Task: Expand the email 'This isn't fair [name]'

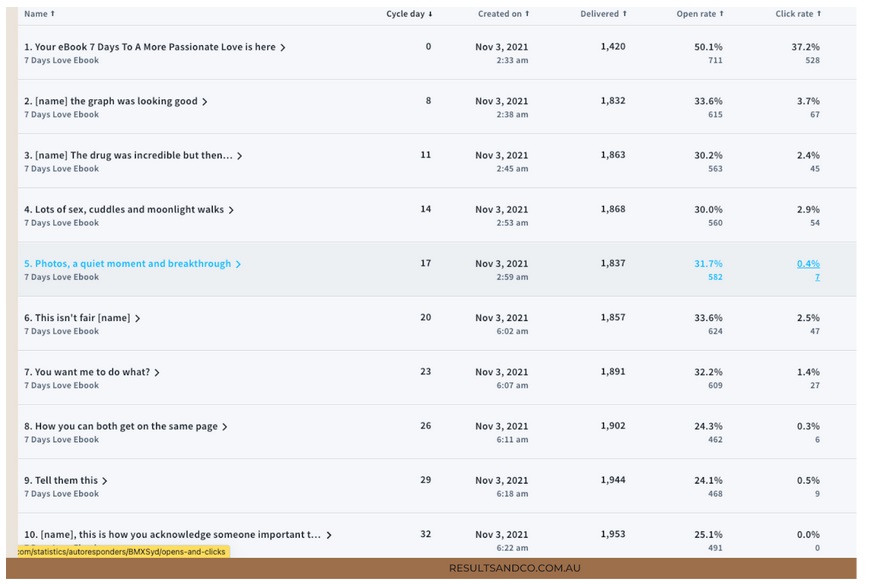Action: (139, 317)
